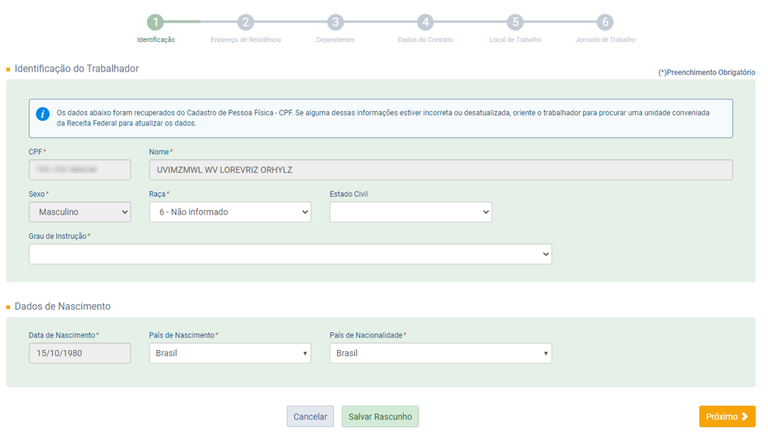Open the Sexo dropdown
Image resolution: width=768 pixels, height=434 pixels.
pyautogui.click(x=80, y=212)
